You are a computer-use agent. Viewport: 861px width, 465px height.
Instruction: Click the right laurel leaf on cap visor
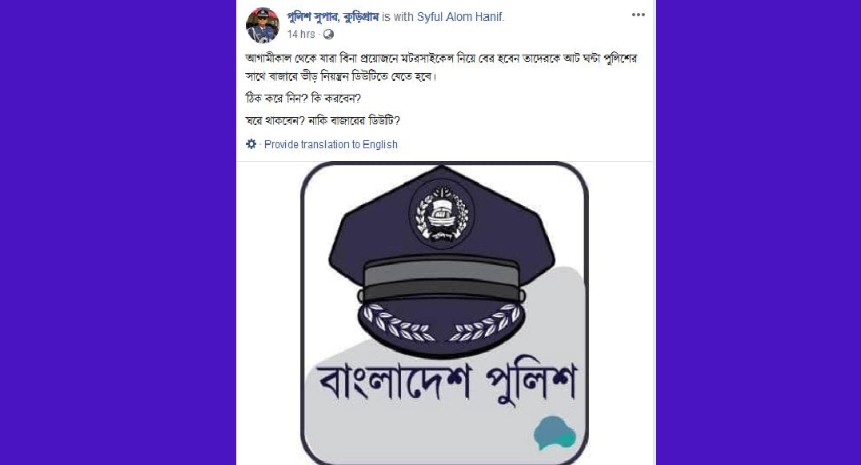[484, 323]
